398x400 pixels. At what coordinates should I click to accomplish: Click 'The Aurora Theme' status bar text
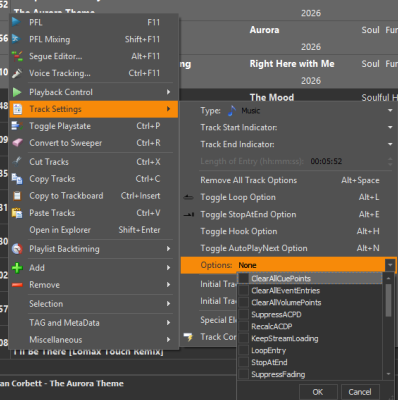(87, 383)
